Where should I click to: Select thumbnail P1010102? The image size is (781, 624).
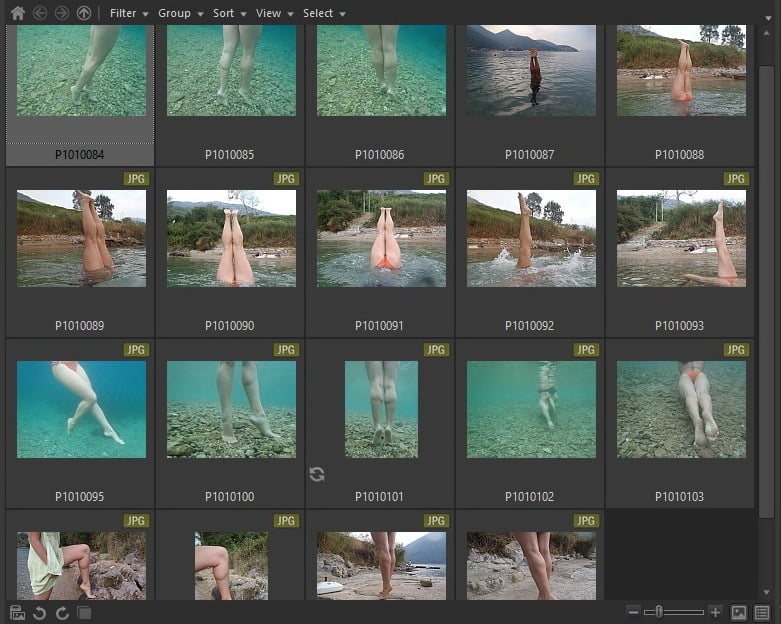(x=531, y=409)
